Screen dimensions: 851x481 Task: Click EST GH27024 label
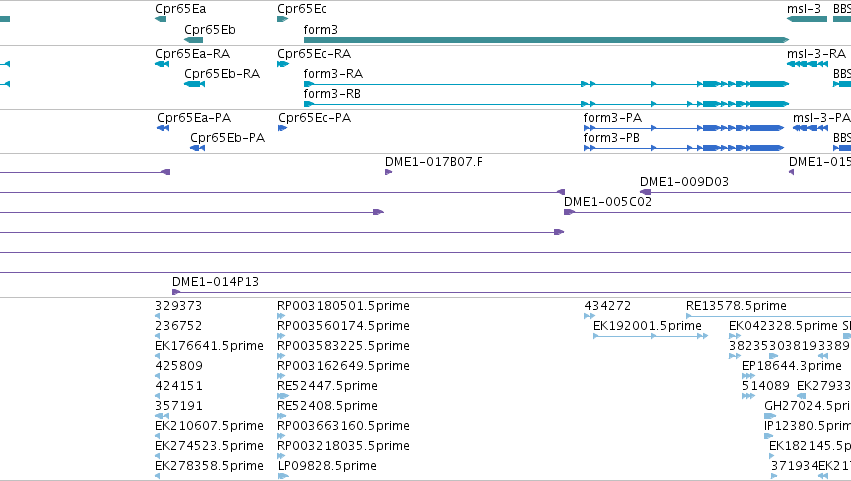[x=807, y=406]
